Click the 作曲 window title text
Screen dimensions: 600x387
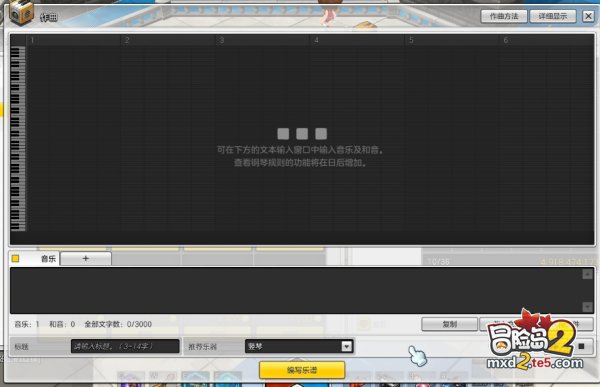pos(49,17)
